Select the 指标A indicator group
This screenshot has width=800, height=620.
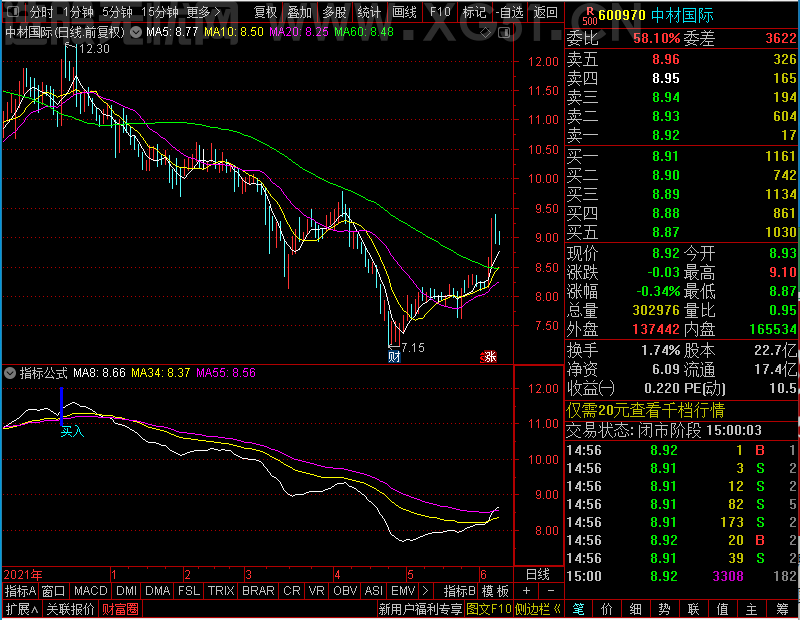pyautogui.click(x=20, y=591)
